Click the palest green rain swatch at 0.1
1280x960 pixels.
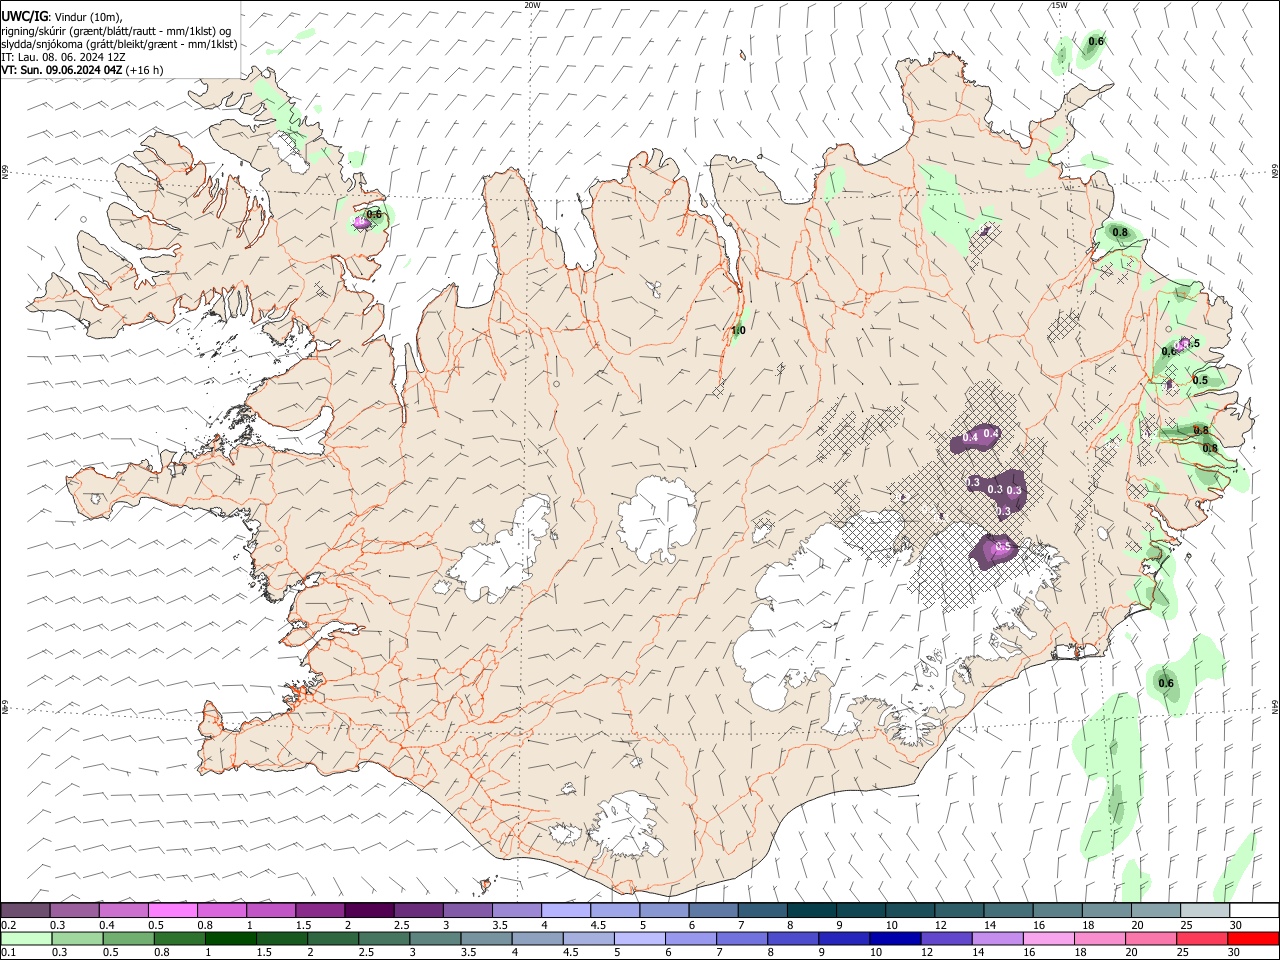(26, 938)
